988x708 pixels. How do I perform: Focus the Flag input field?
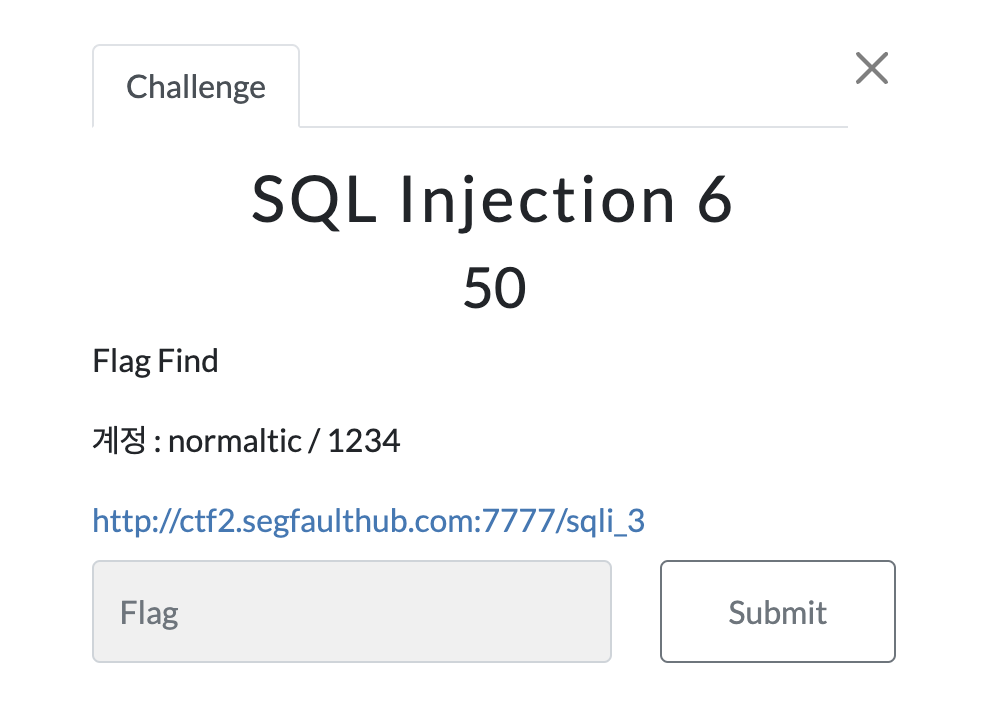(352, 611)
